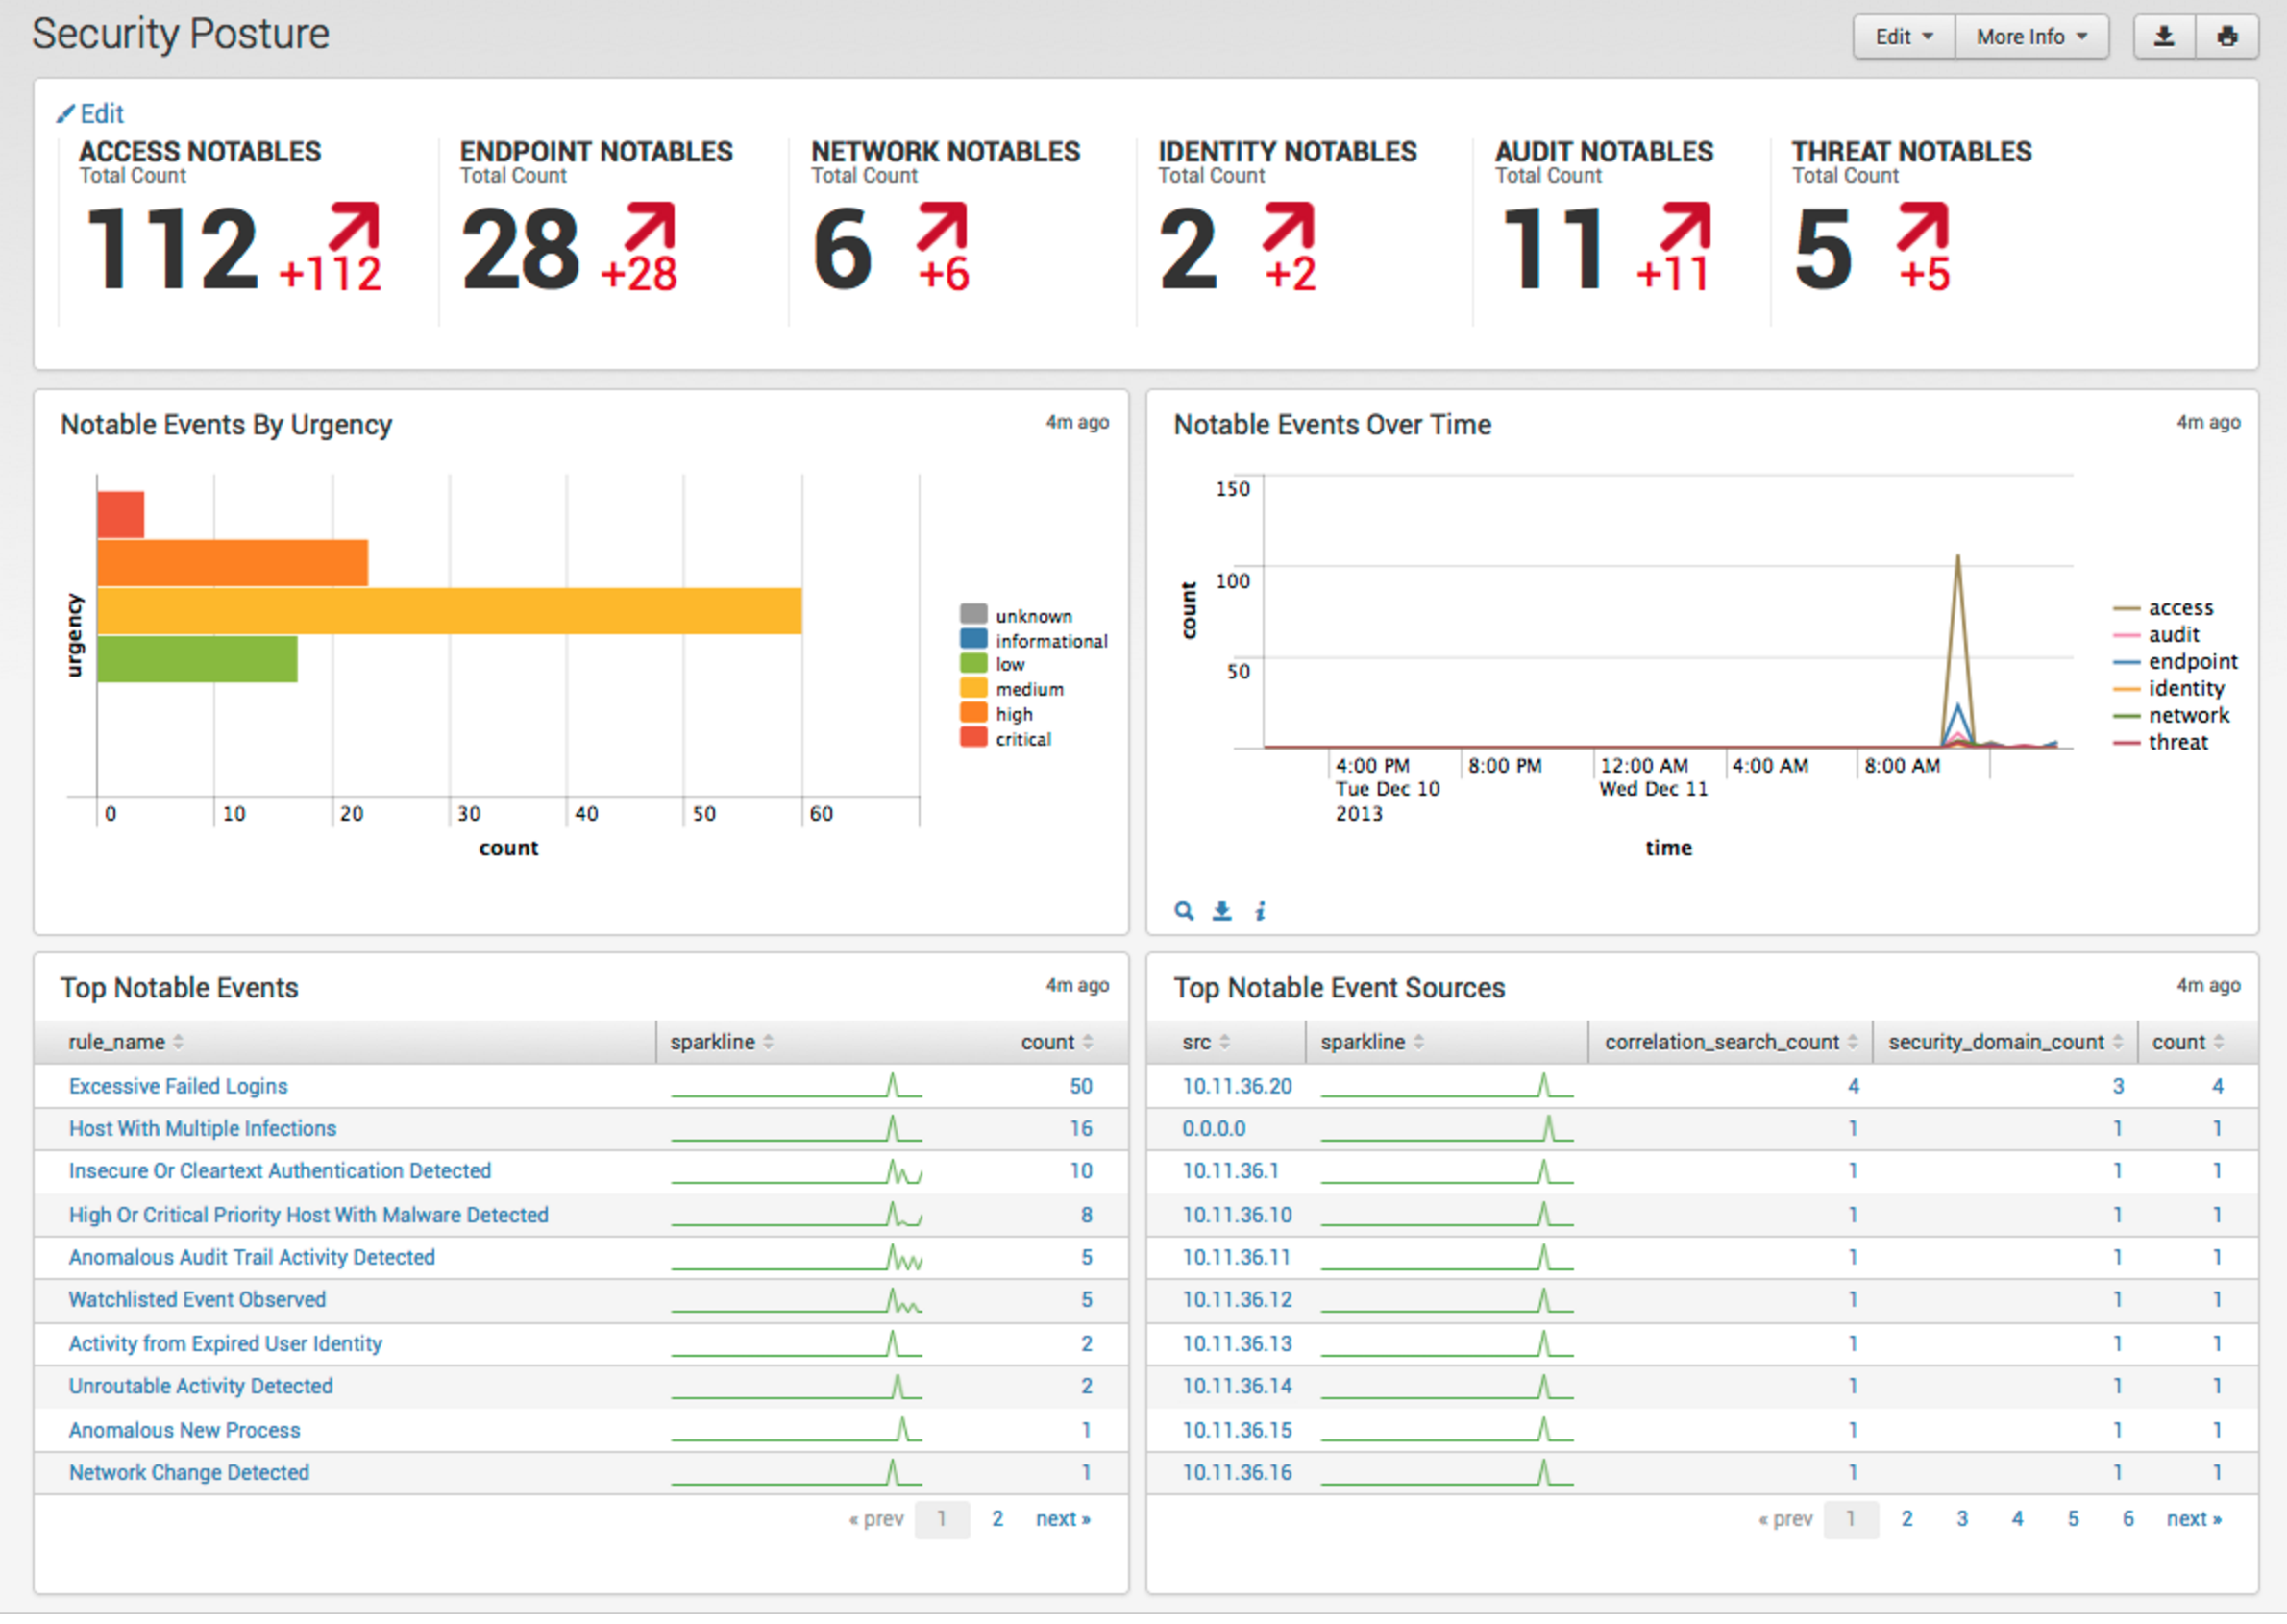Click the high urgency orange bar
This screenshot has width=2287, height=1624.
point(233,563)
